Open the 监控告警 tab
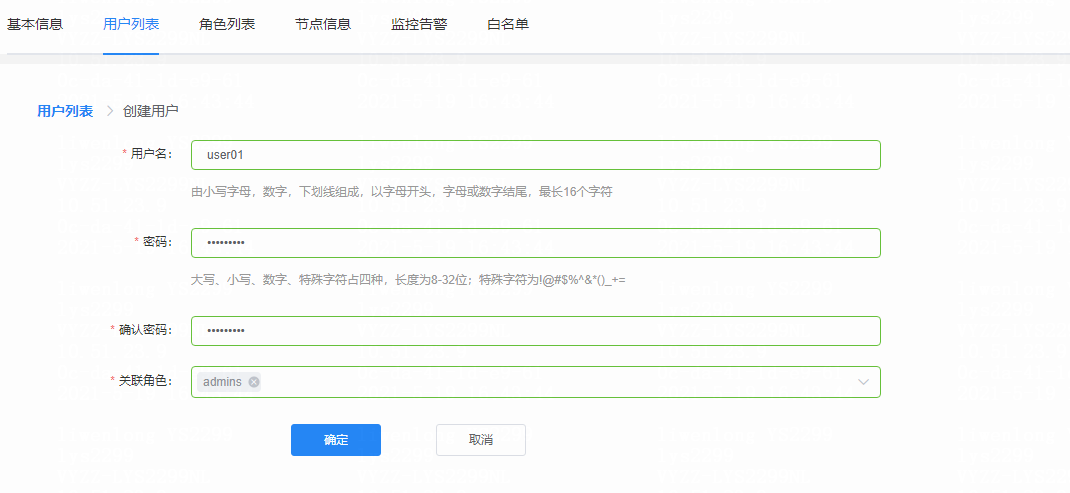Screen dimensions: 1070x493 tap(419, 24)
